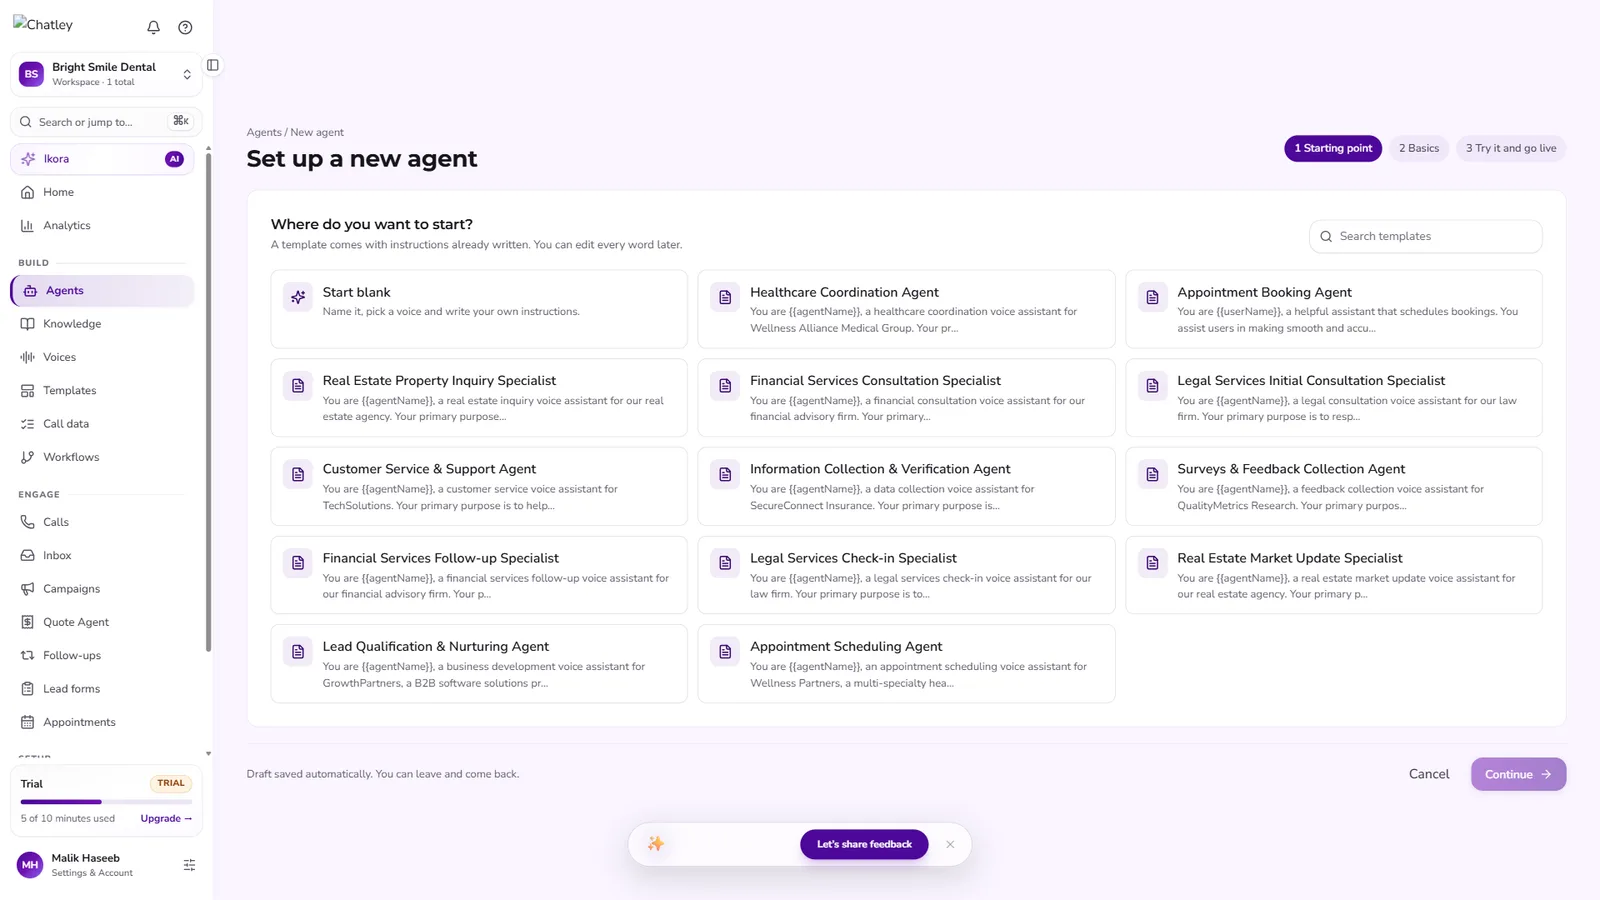Open Lead forms page
1600x900 pixels.
tap(102, 689)
